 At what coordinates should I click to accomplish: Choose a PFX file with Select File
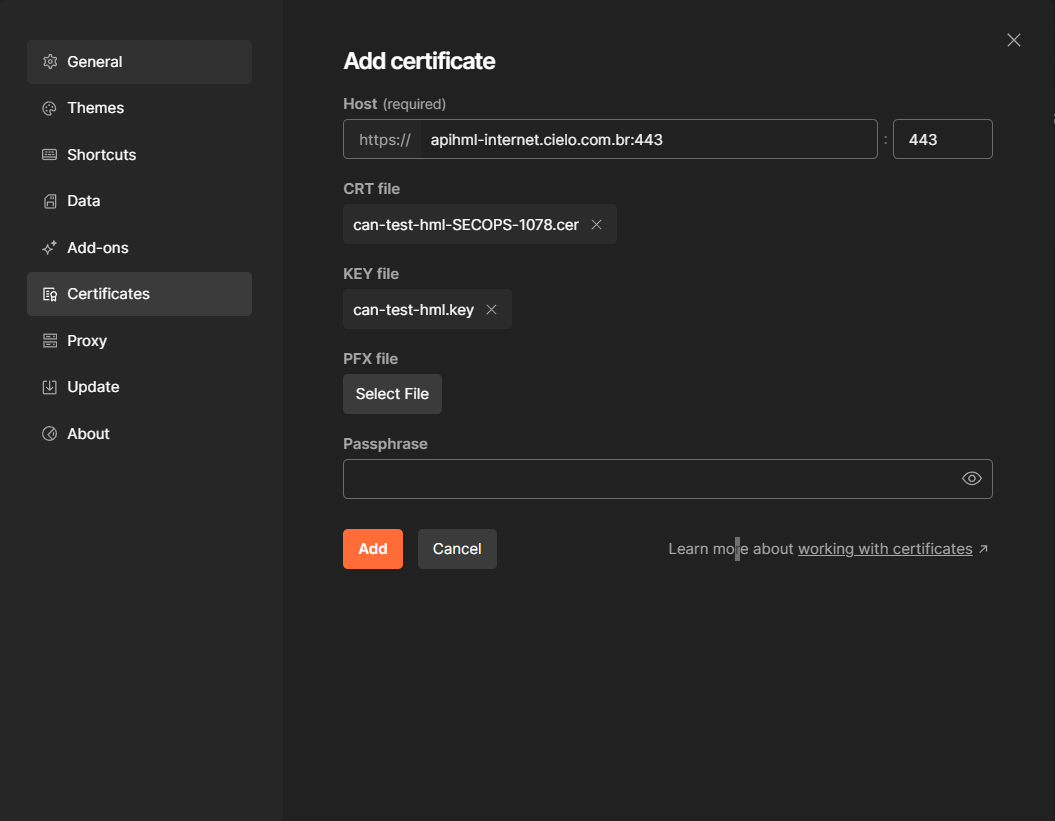[x=392, y=394]
